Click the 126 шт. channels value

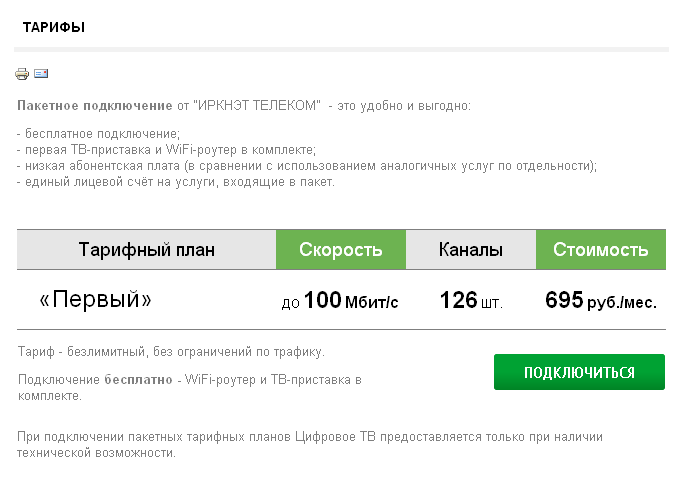[x=471, y=301]
